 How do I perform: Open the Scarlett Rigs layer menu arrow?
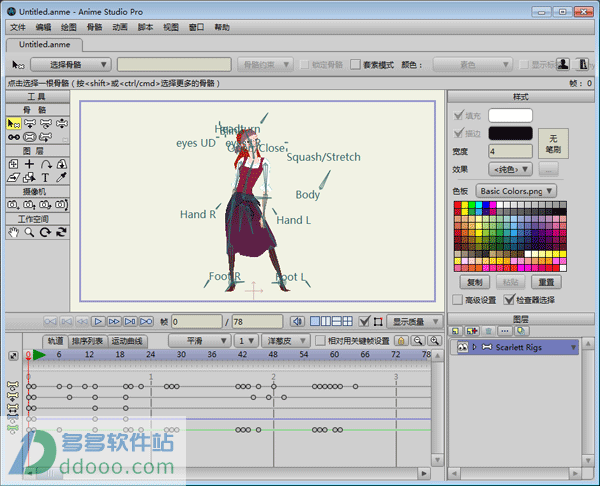point(573,347)
